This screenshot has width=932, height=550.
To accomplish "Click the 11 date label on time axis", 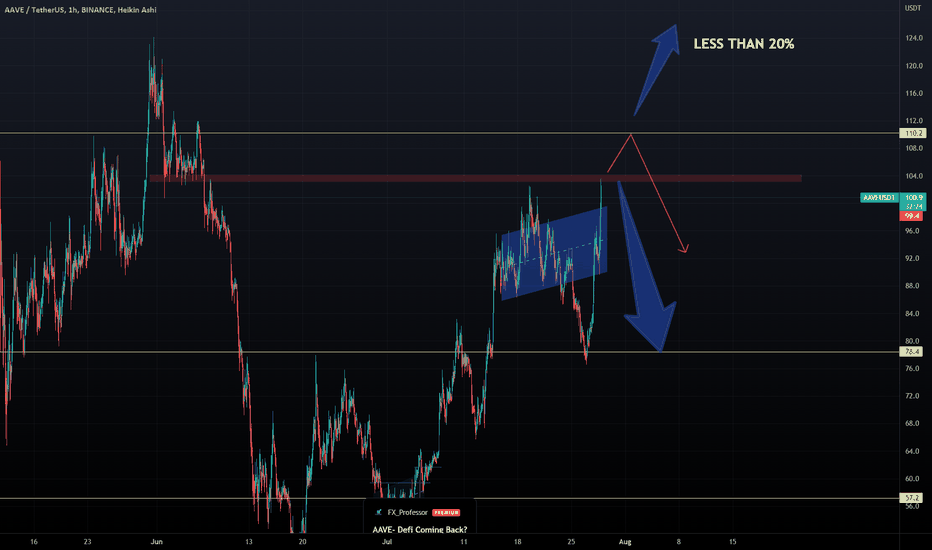I will 464,542.
